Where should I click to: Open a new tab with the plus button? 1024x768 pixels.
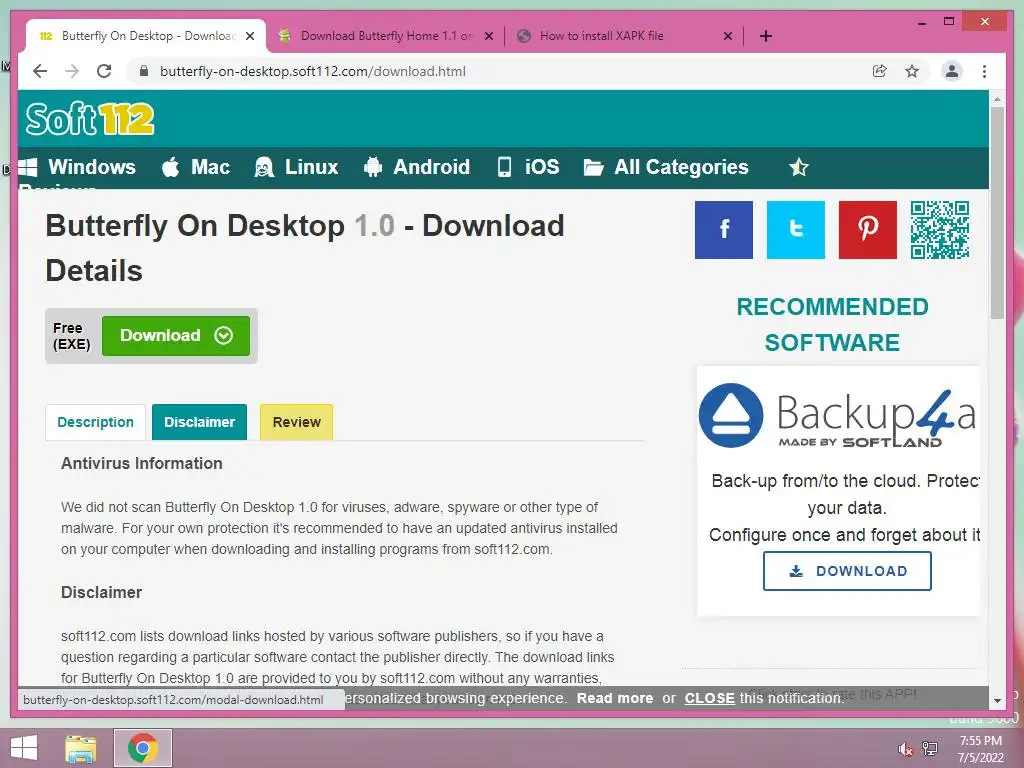[x=766, y=36]
